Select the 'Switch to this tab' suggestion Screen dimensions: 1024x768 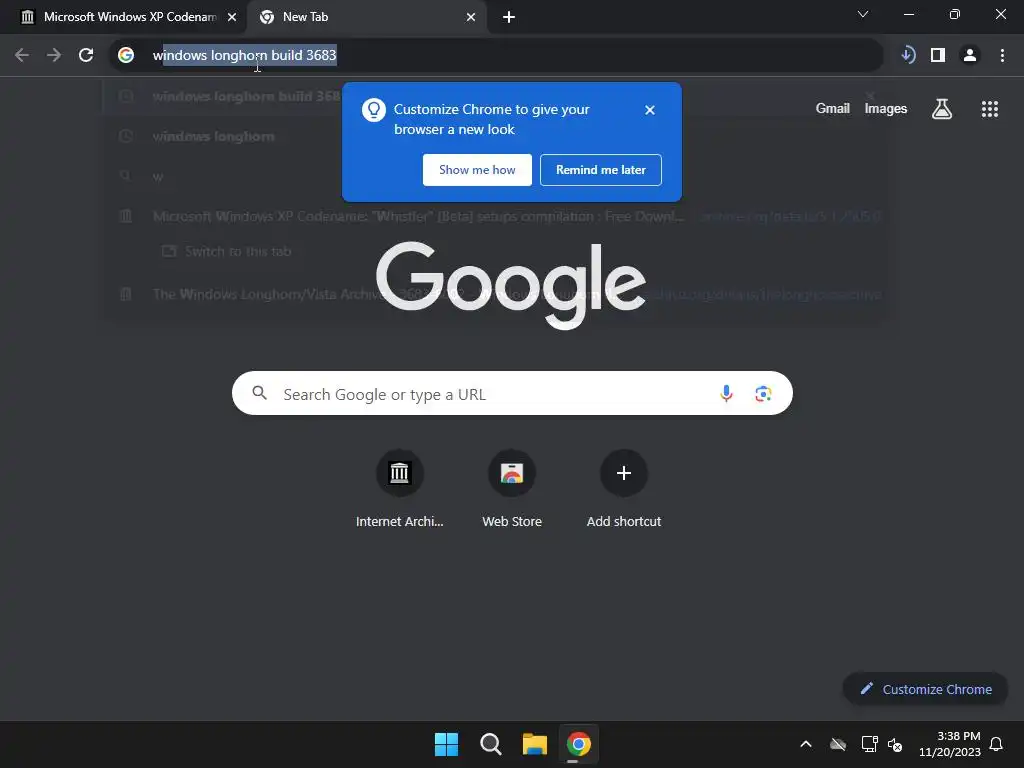click(227, 251)
